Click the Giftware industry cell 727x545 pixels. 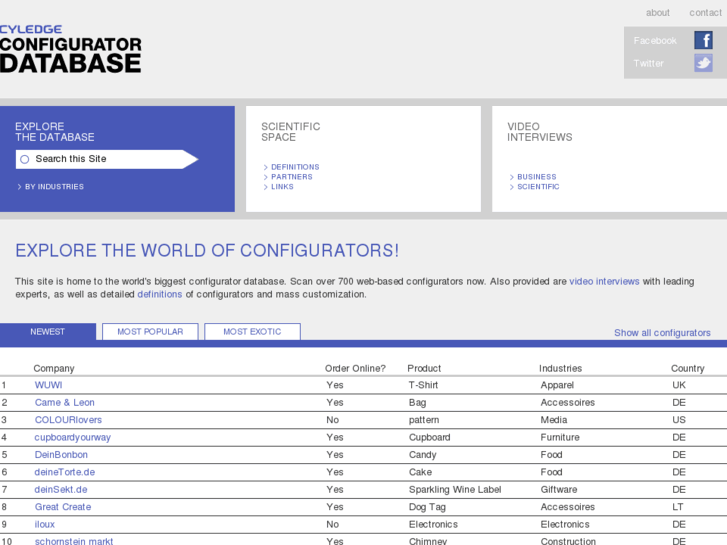pos(559,489)
